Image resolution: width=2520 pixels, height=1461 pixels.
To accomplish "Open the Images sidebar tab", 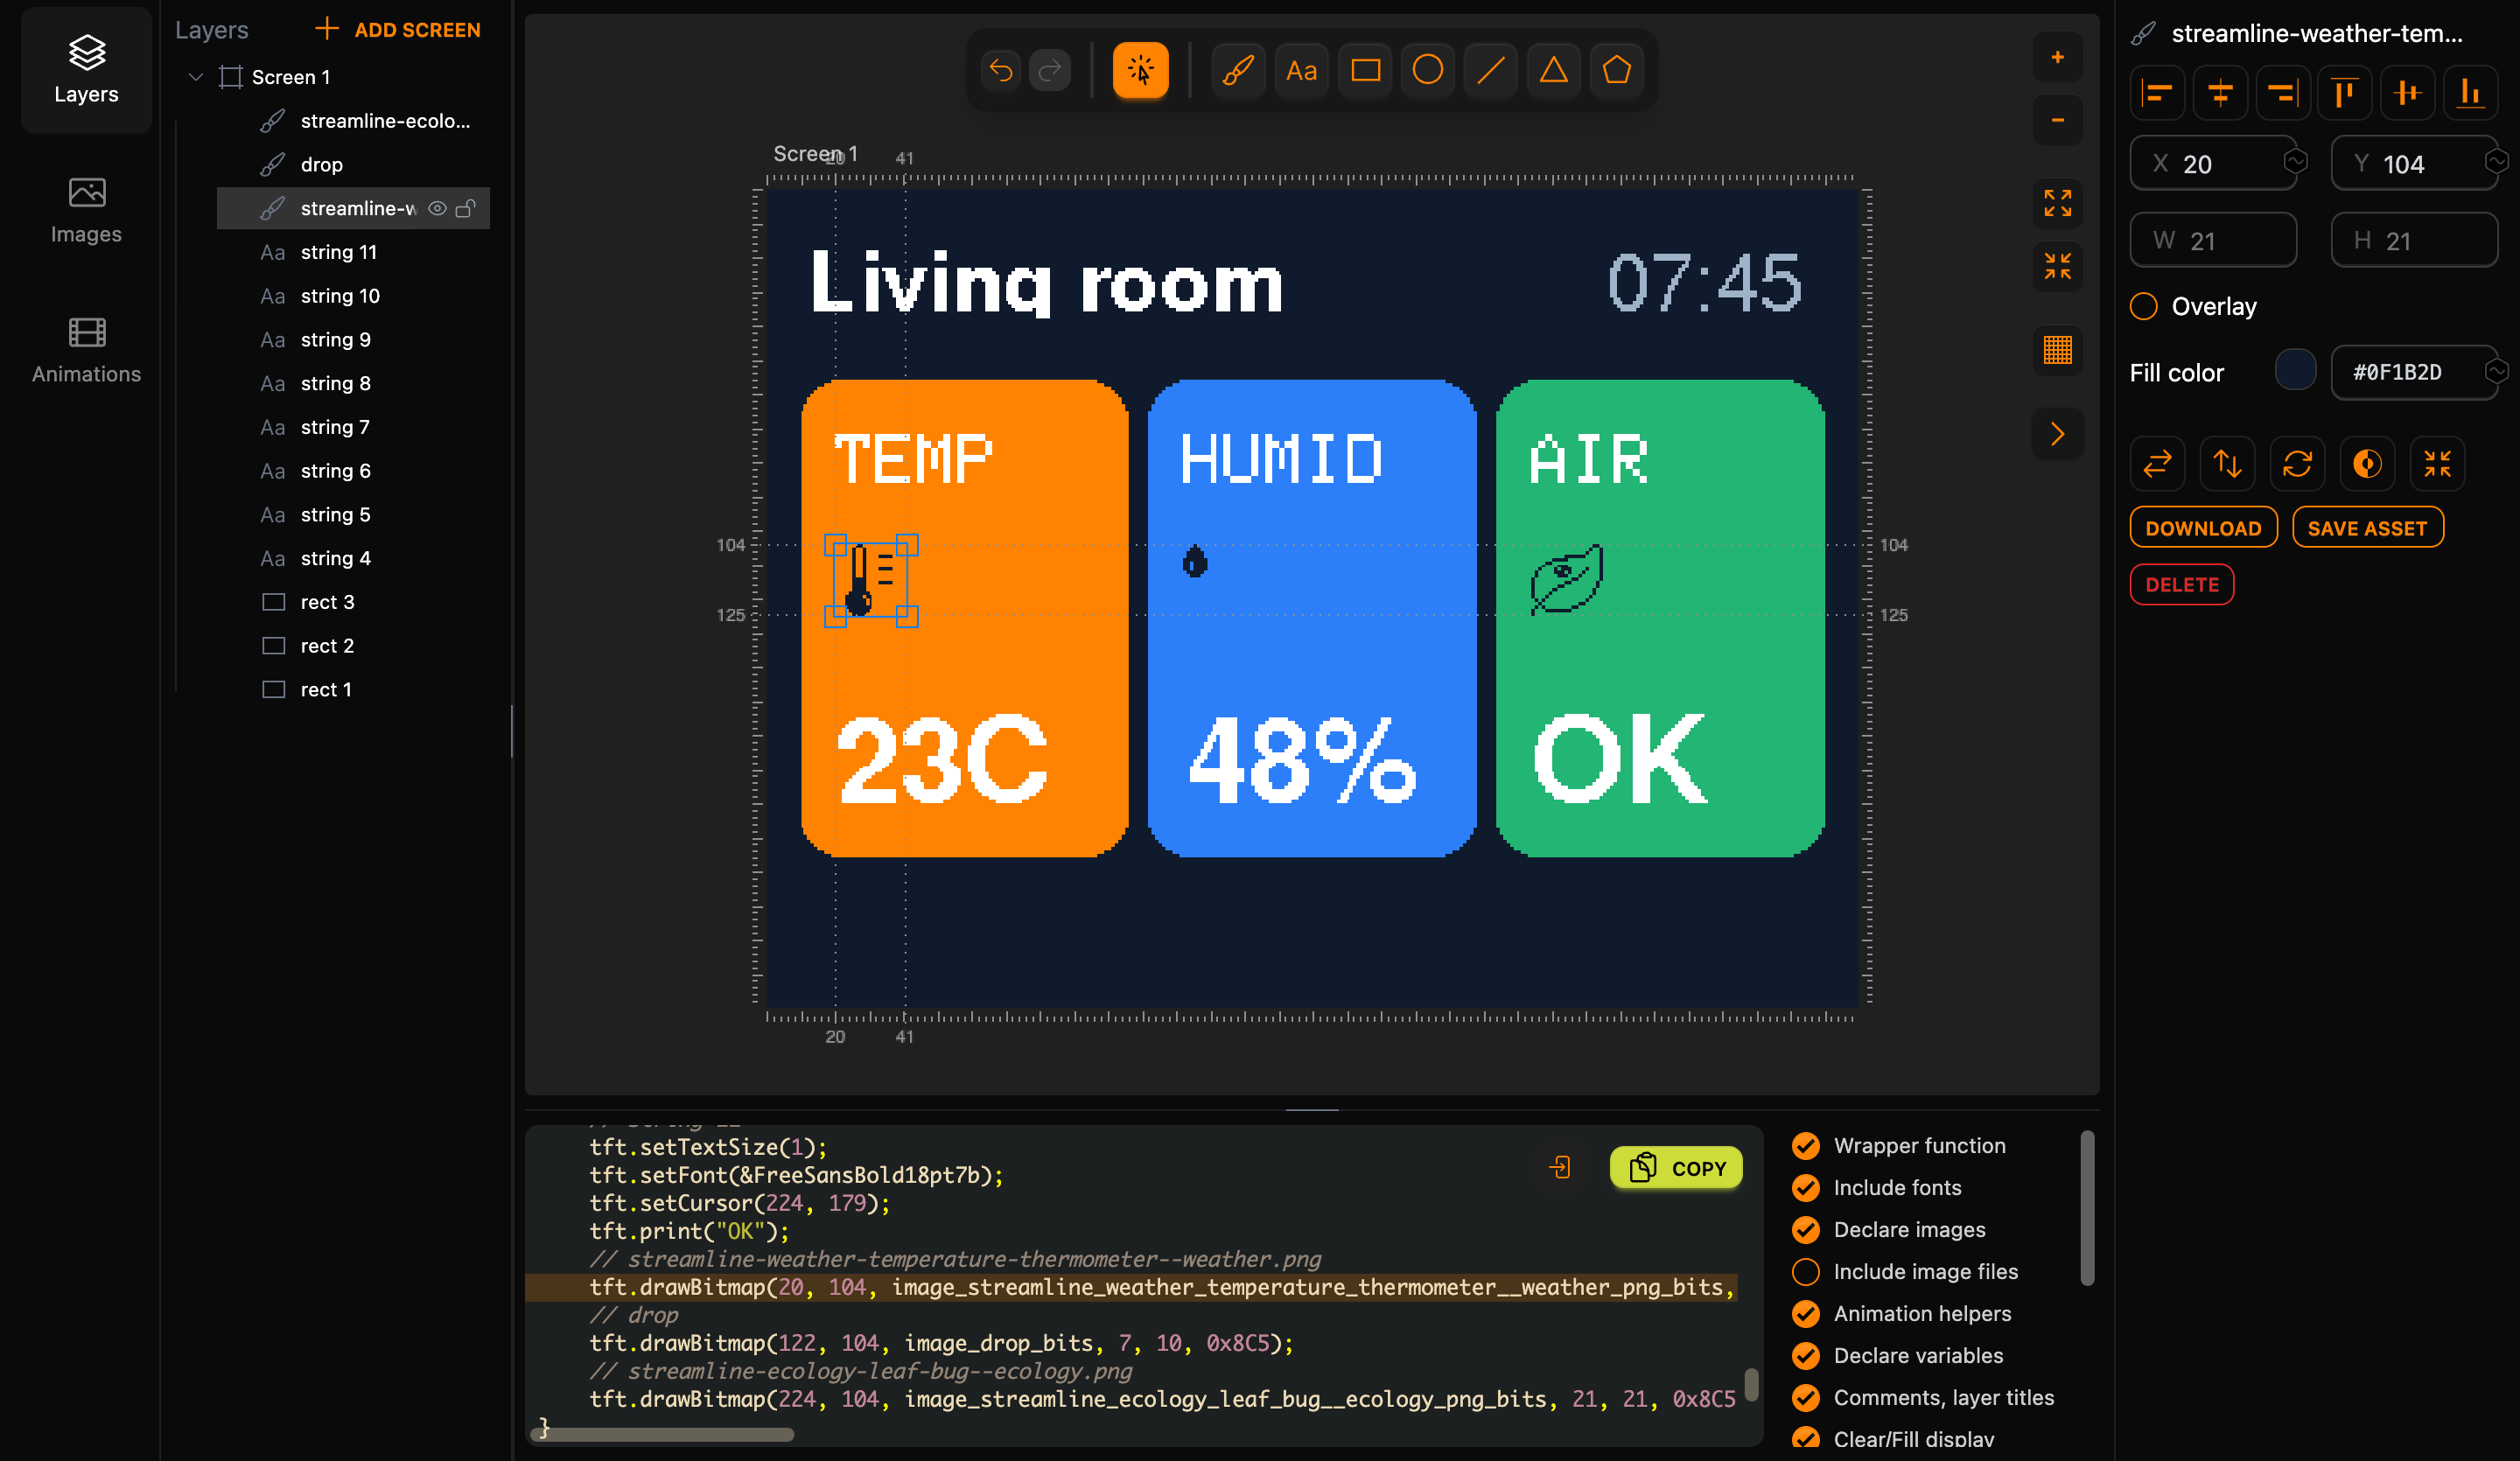I will click(x=86, y=210).
